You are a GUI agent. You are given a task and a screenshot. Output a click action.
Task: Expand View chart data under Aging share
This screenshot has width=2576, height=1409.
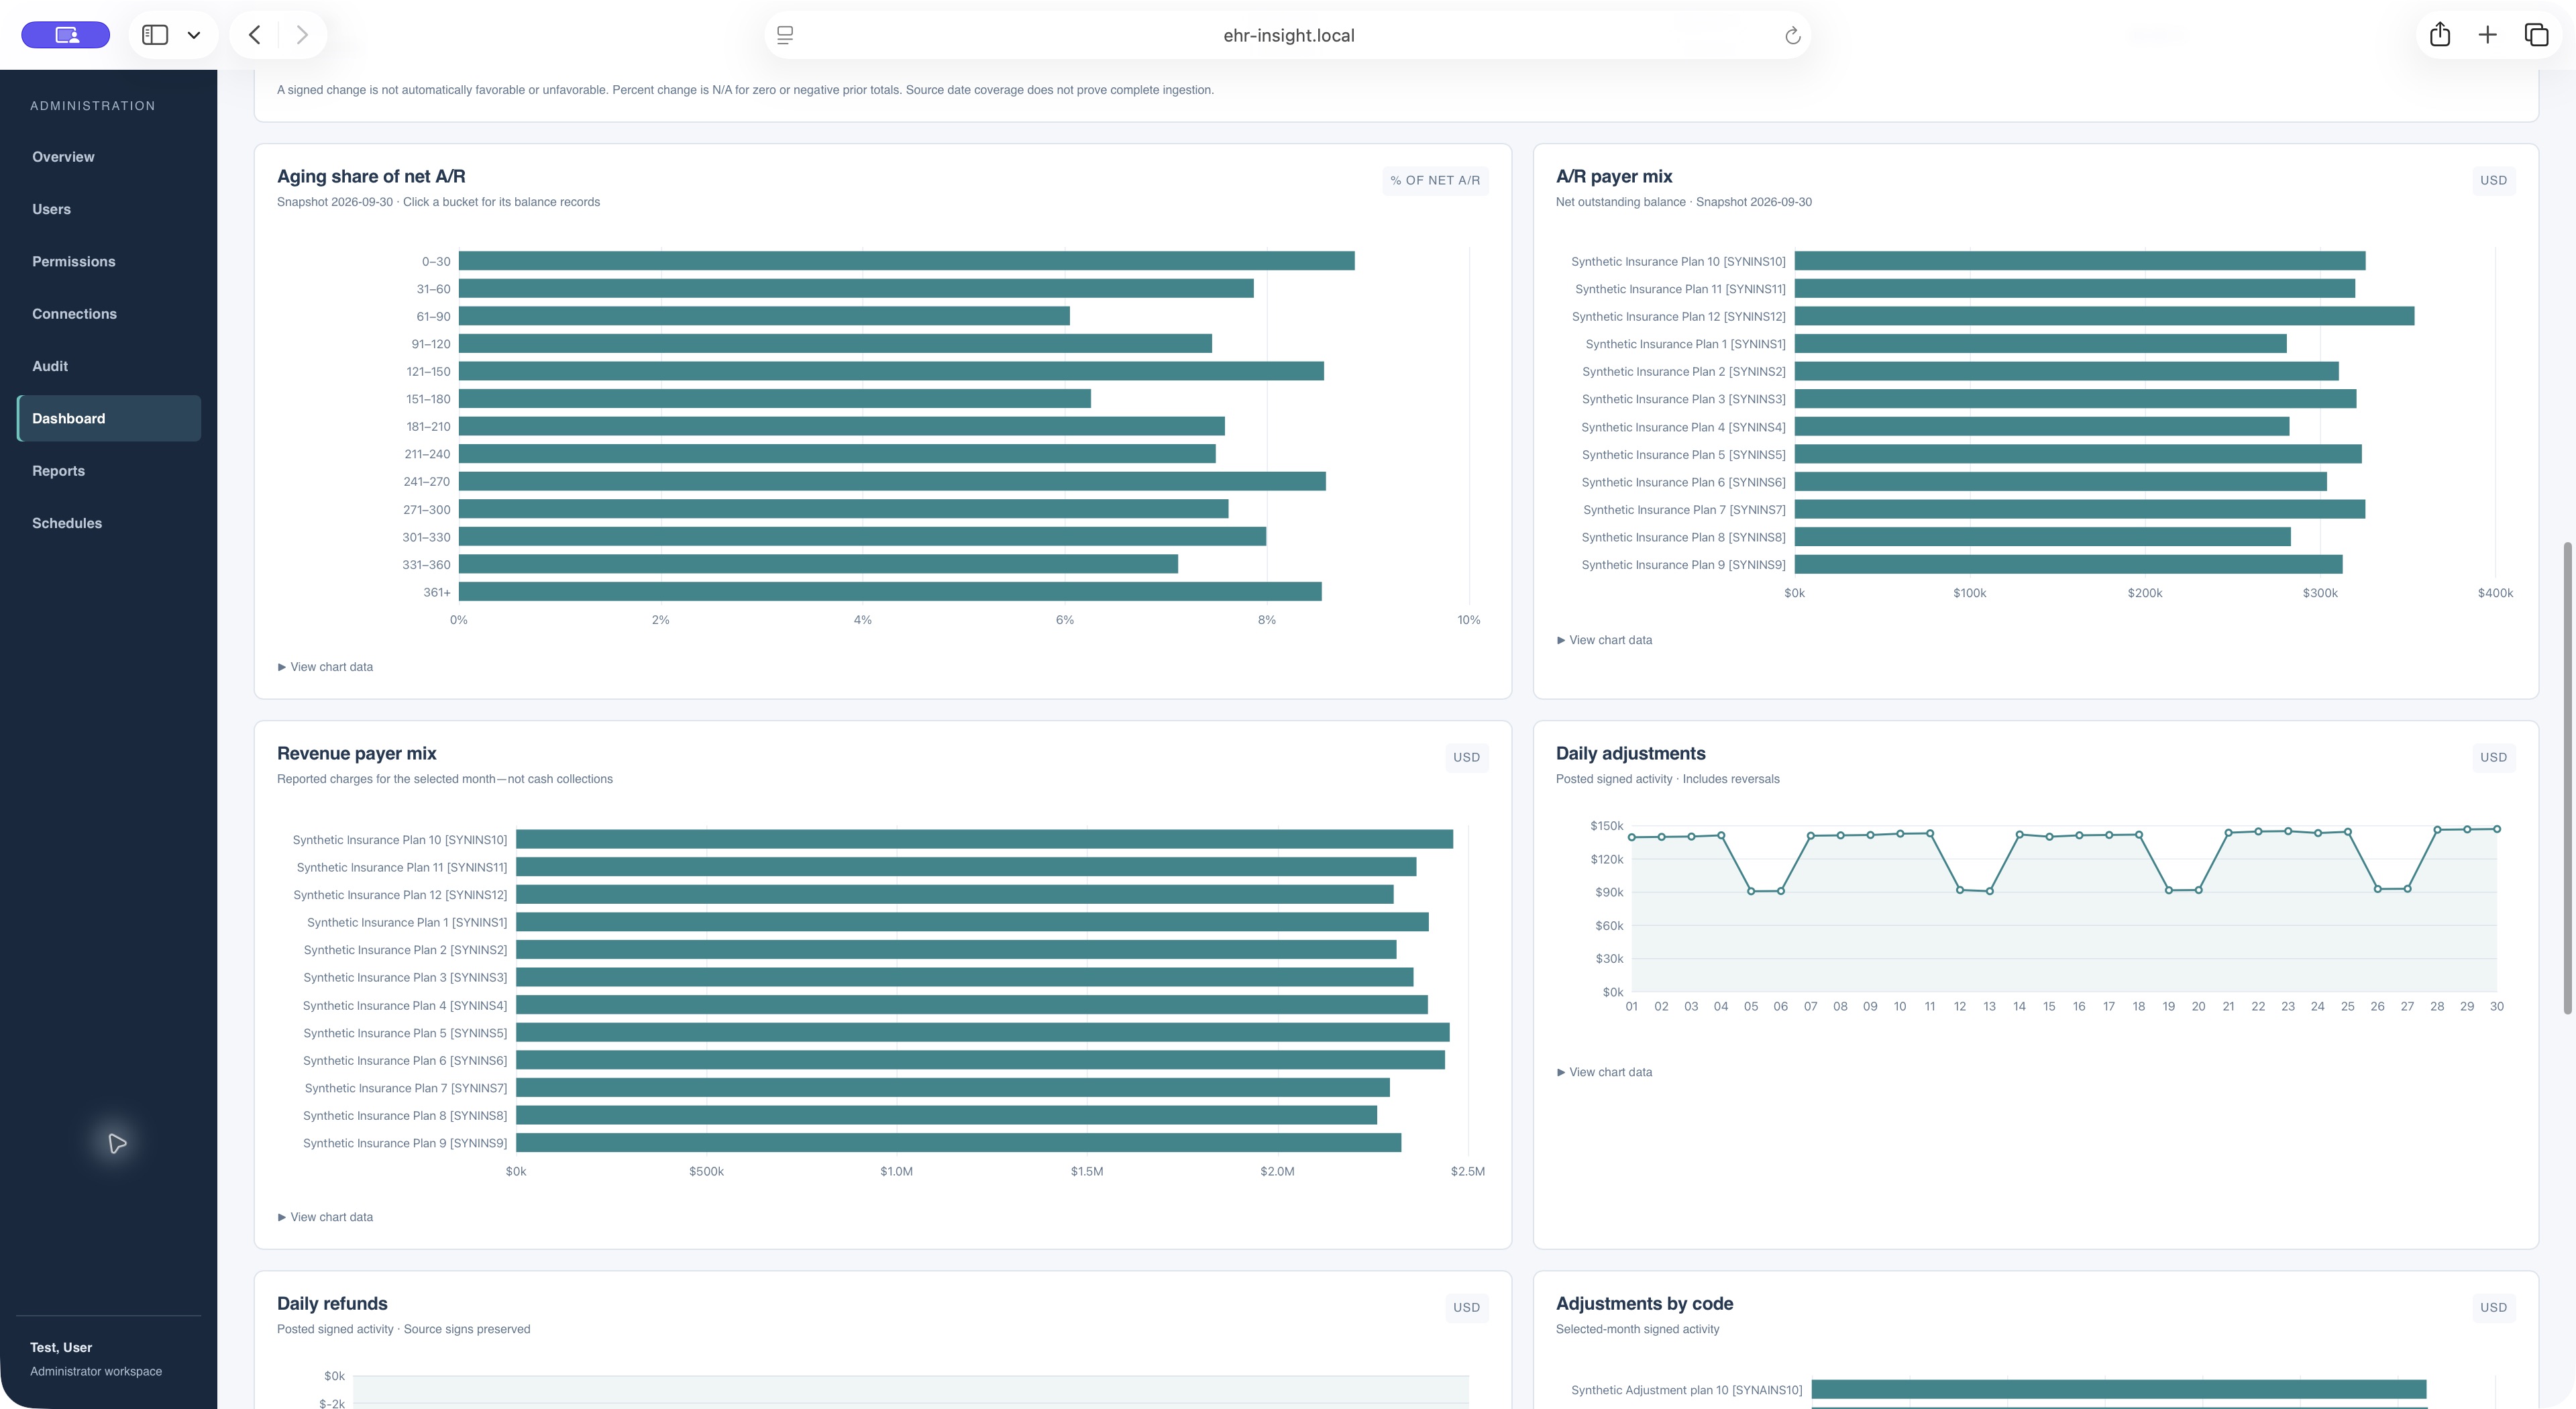(x=325, y=667)
